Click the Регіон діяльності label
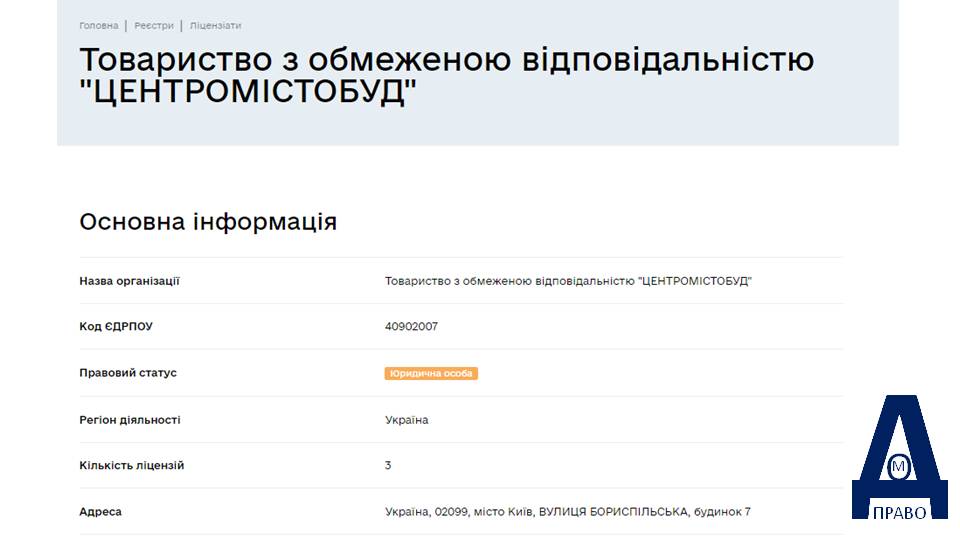The image size is (960, 540). (x=130, y=420)
